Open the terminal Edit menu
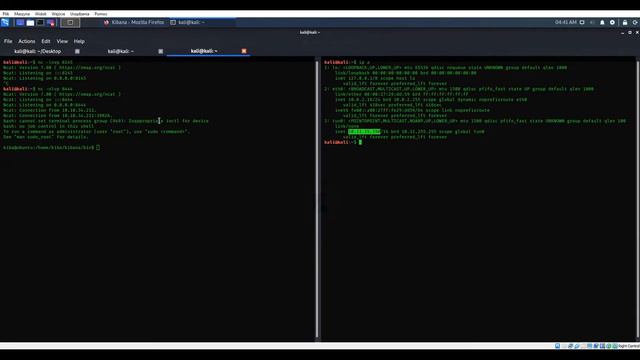640x360 pixels. click(46, 41)
